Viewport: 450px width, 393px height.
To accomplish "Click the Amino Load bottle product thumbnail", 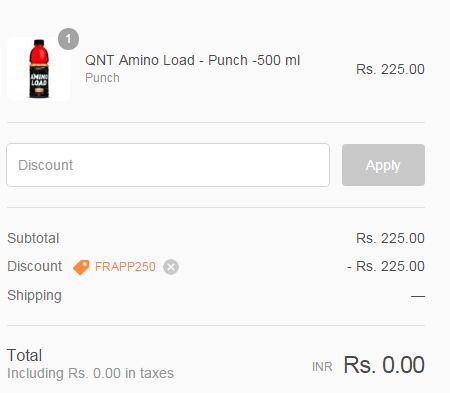I will coord(38,69).
